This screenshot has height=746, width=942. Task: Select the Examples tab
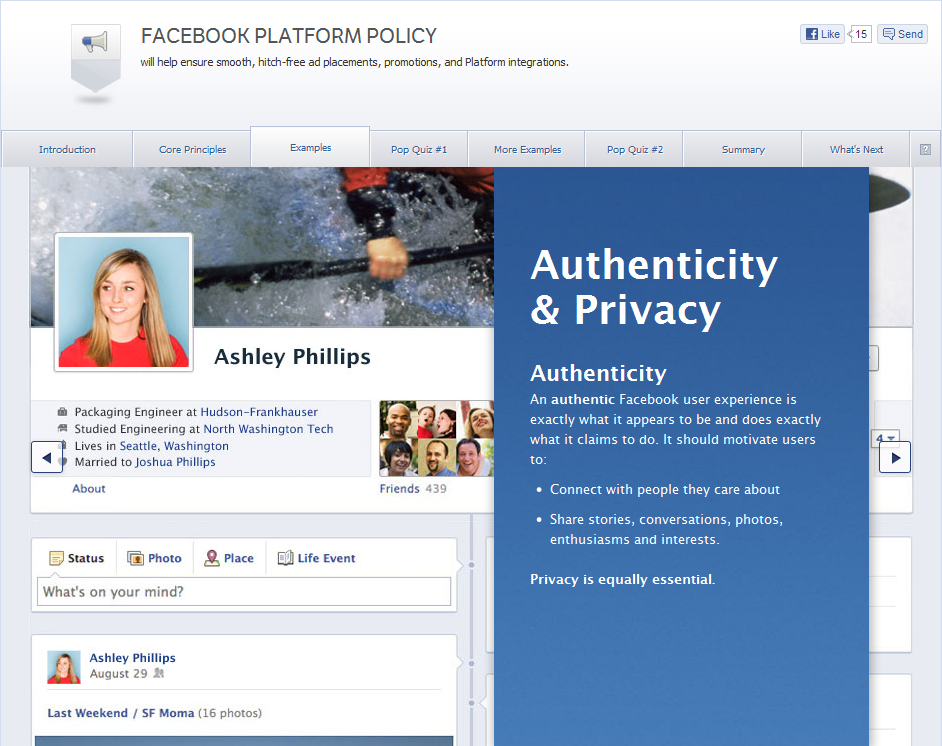pos(310,147)
